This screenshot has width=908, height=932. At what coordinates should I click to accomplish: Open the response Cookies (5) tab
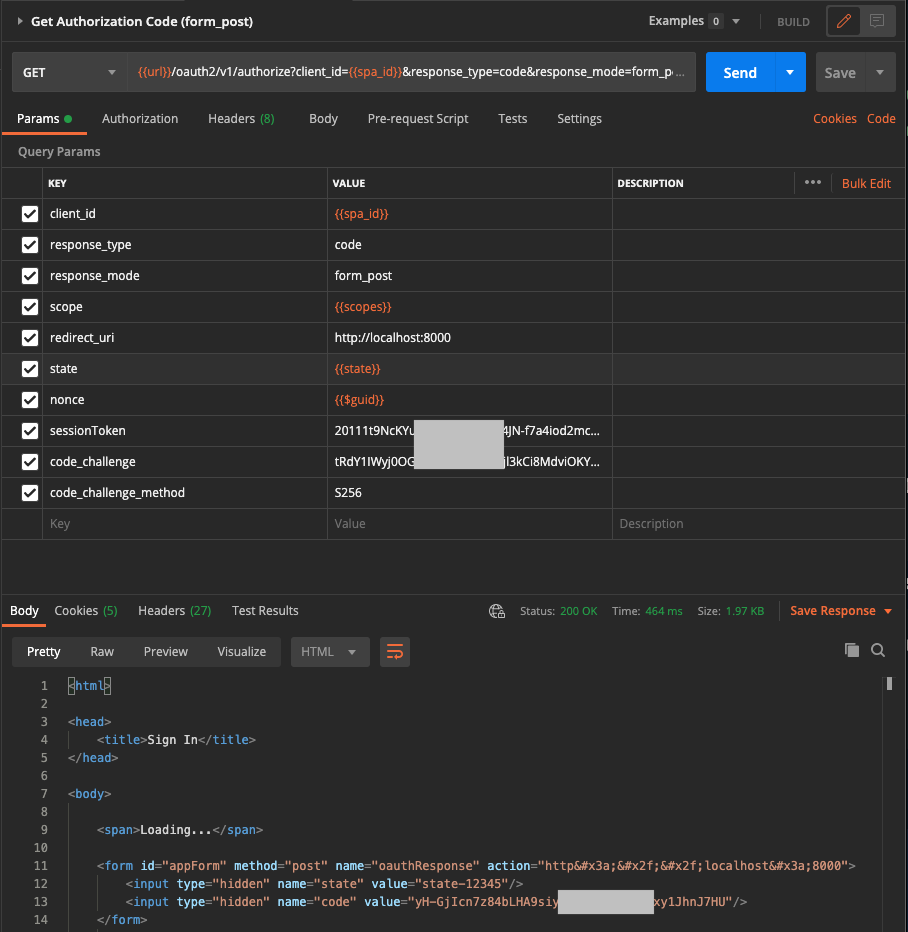[86, 611]
